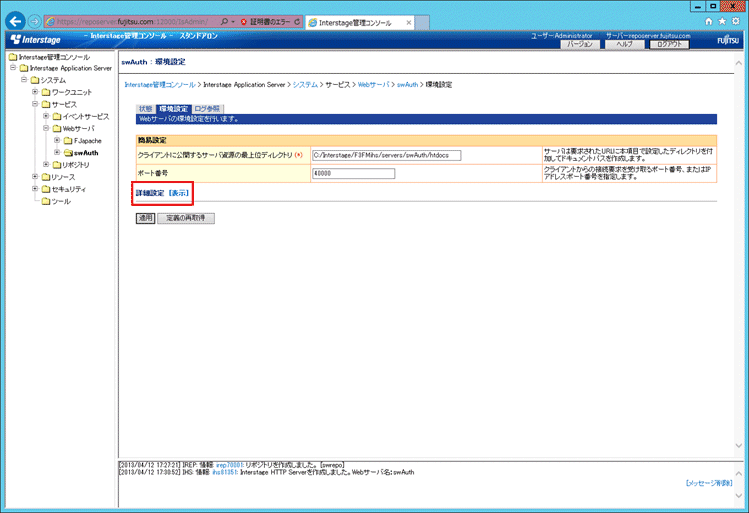Image resolution: width=749 pixels, height=513 pixels.
Task: Select ツール in the tree
Action: [x=61, y=202]
